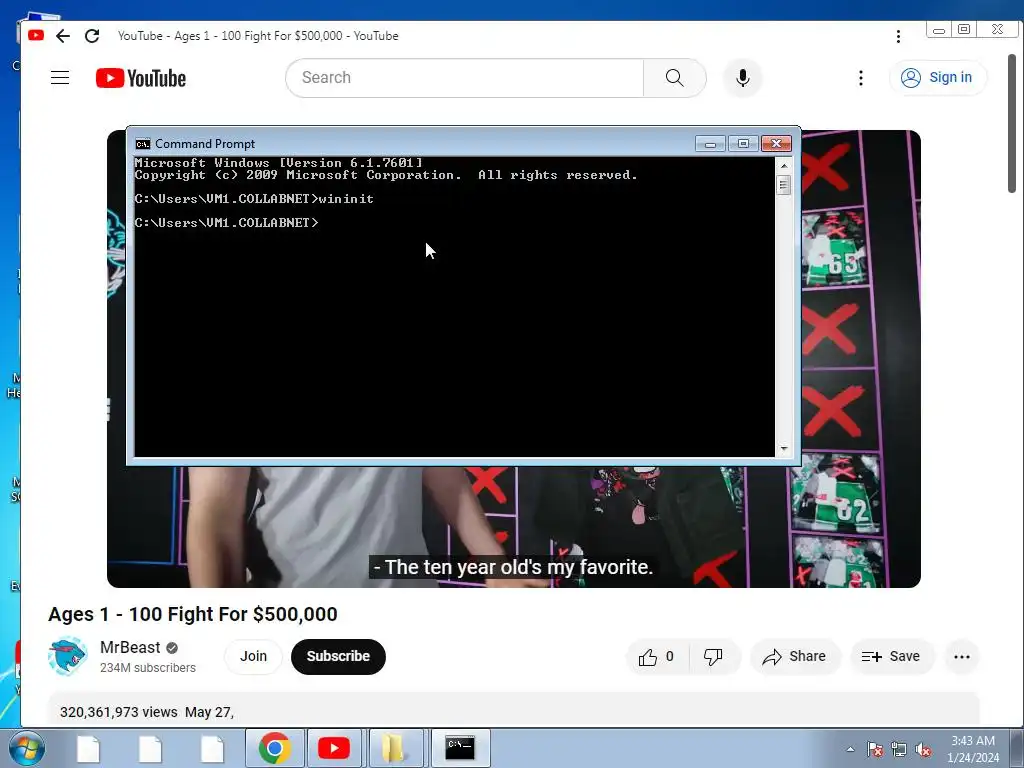The image size is (1024, 768).
Task: Focus the YouTube Search field
Action: click(464, 78)
